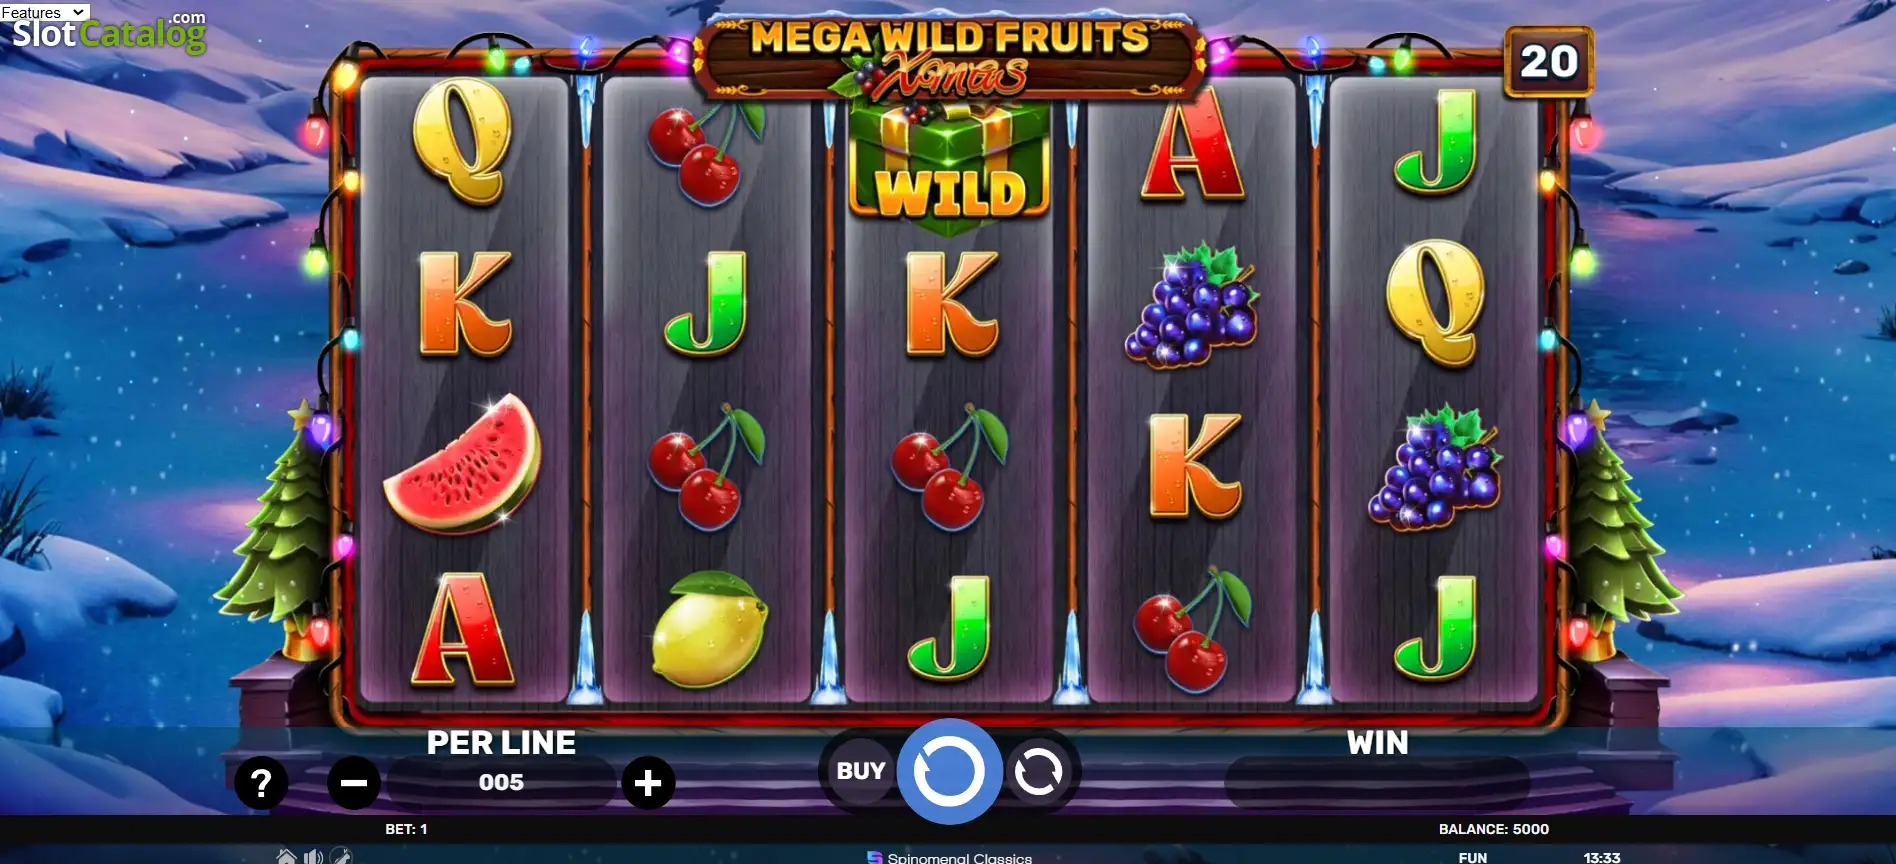Toggle the rabbit turbo mode icon
The image size is (1896, 864).
pyautogui.click(x=341, y=856)
